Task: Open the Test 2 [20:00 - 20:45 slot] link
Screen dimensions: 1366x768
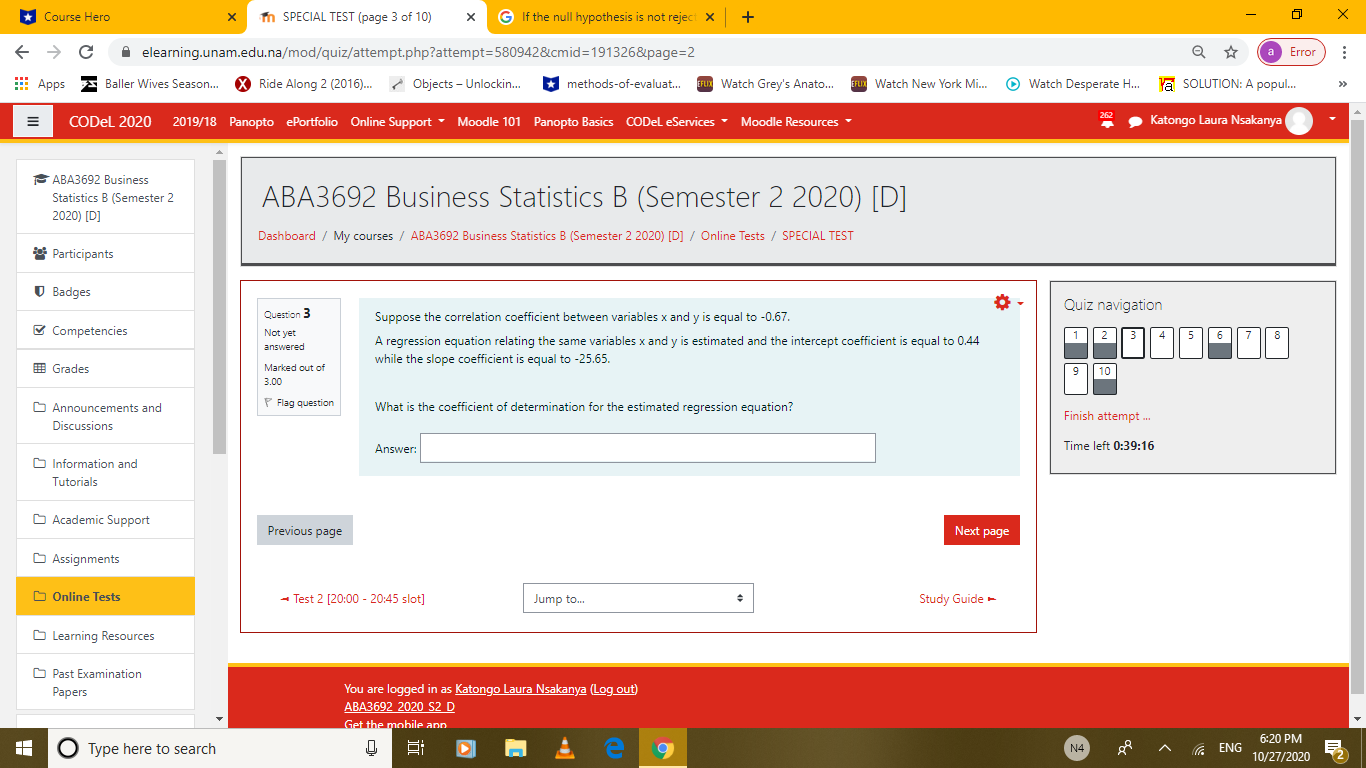Action: click(353, 599)
